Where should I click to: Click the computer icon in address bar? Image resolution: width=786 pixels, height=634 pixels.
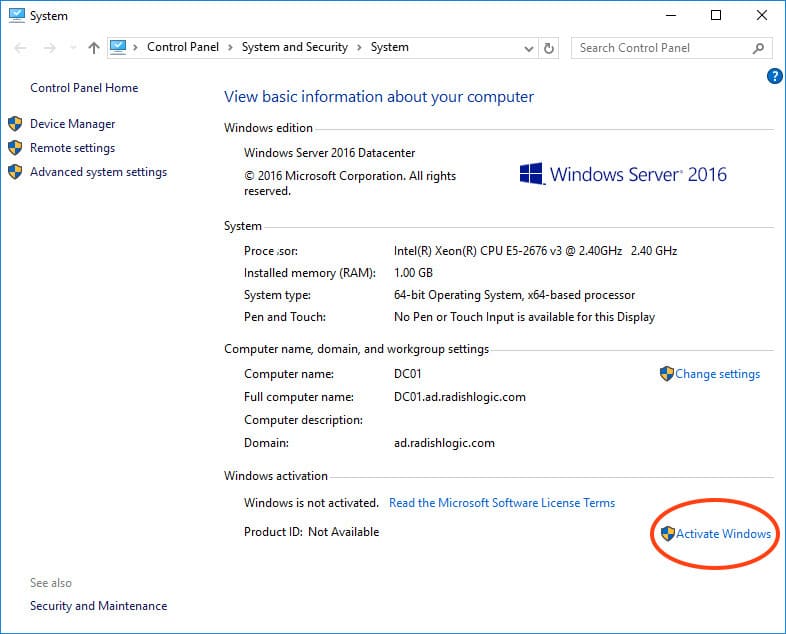[120, 47]
